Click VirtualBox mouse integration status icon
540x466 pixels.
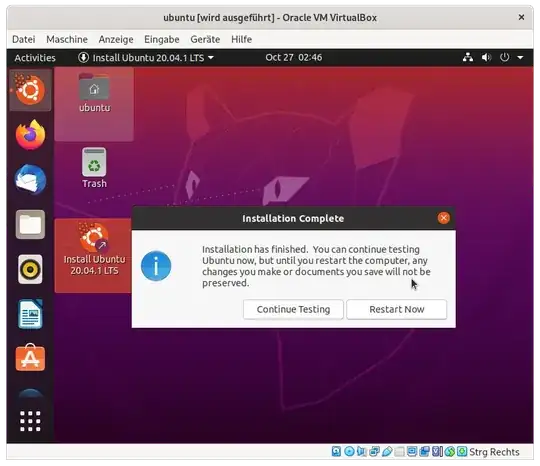pyautogui.click(x=450, y=452)
